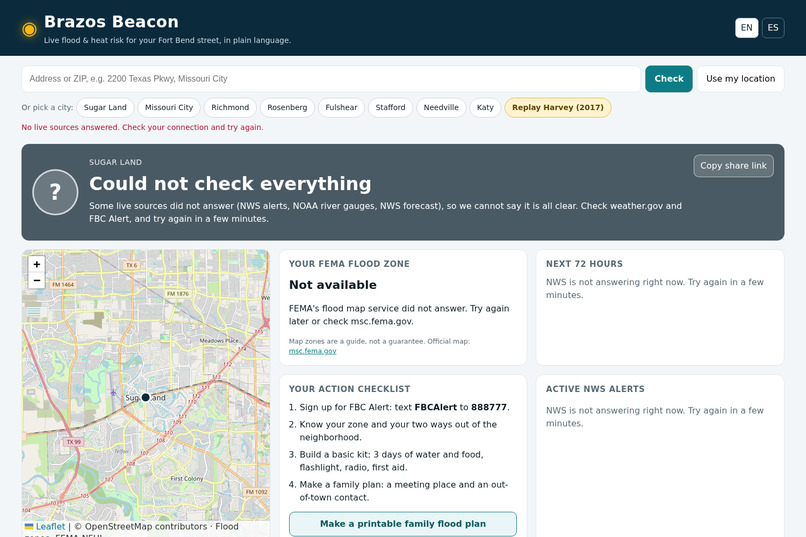Click the Brazos Beacon sun logo icon
806x537 pixels.
29,30
